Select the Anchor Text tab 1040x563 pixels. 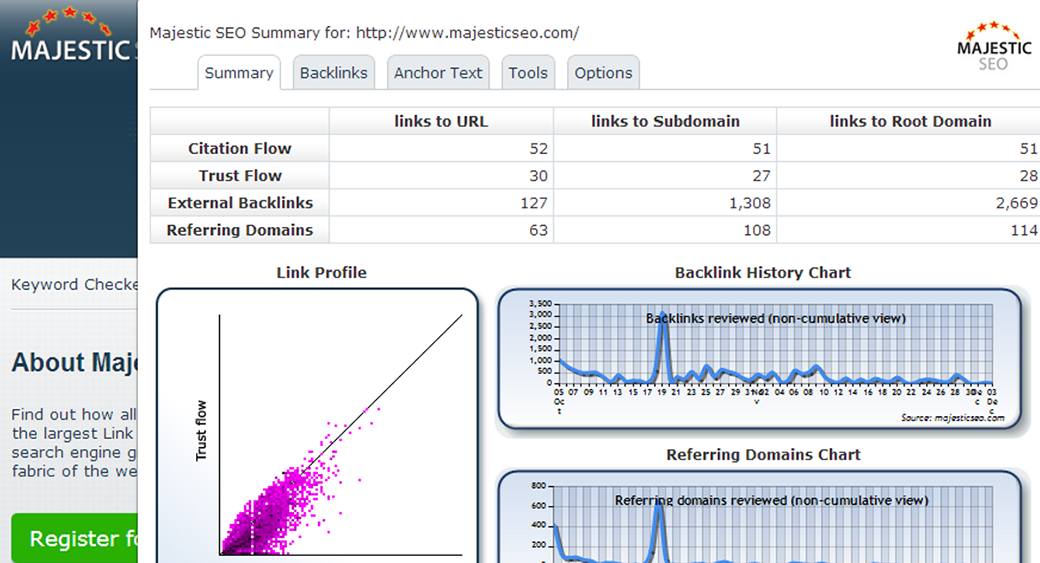click(x=438, y=73)
